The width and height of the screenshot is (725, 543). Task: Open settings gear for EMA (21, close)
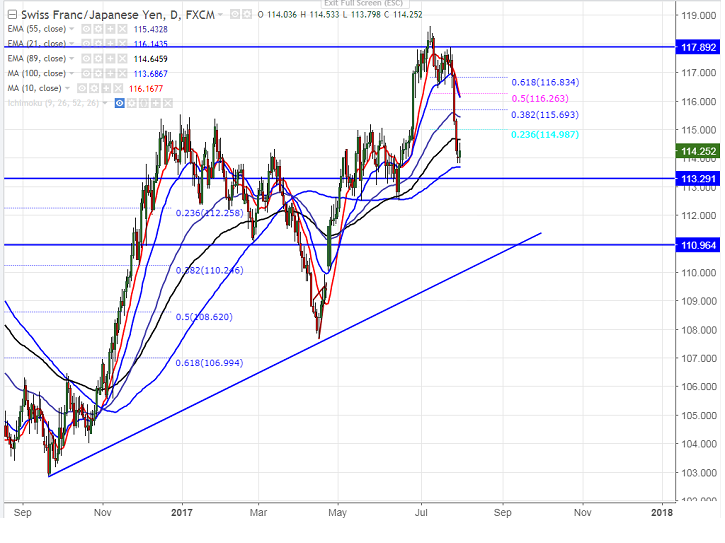click(98, 43)
